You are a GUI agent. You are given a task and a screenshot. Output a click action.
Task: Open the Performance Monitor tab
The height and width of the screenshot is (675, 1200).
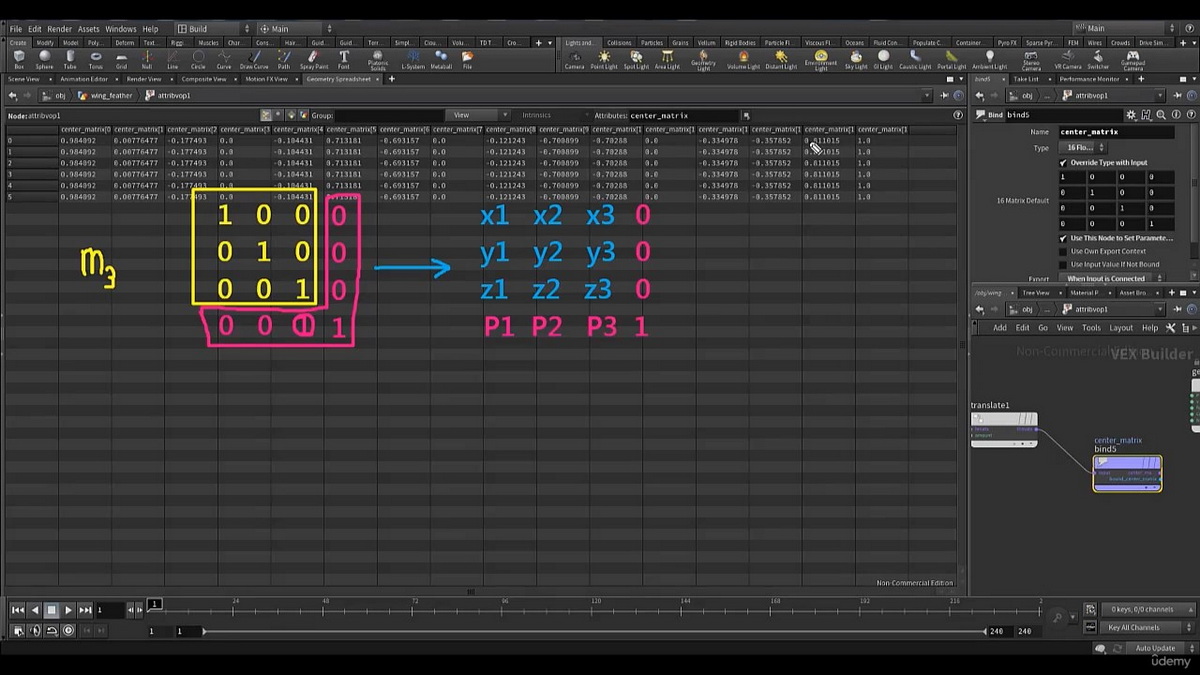pyautogui.click(x=1090, y=79)
